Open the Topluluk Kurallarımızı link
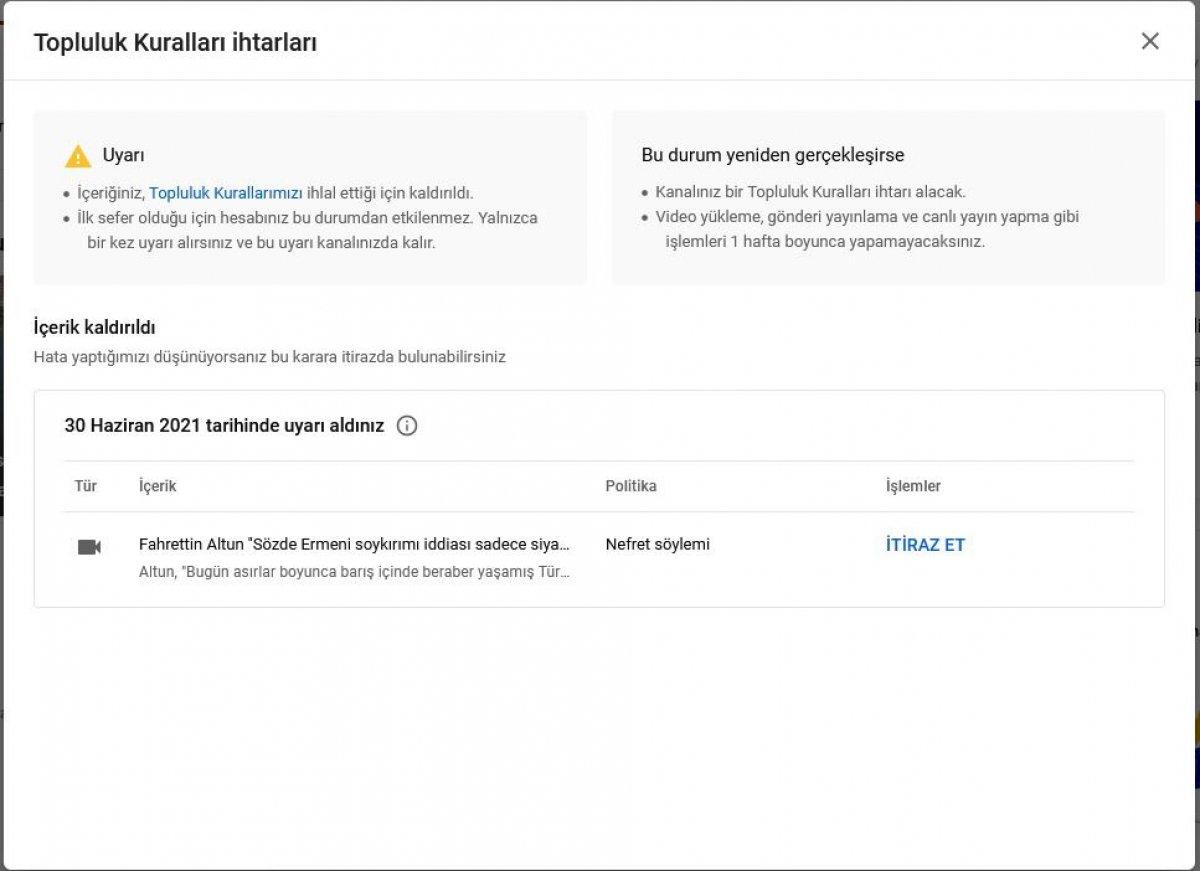 click(226, 193)
